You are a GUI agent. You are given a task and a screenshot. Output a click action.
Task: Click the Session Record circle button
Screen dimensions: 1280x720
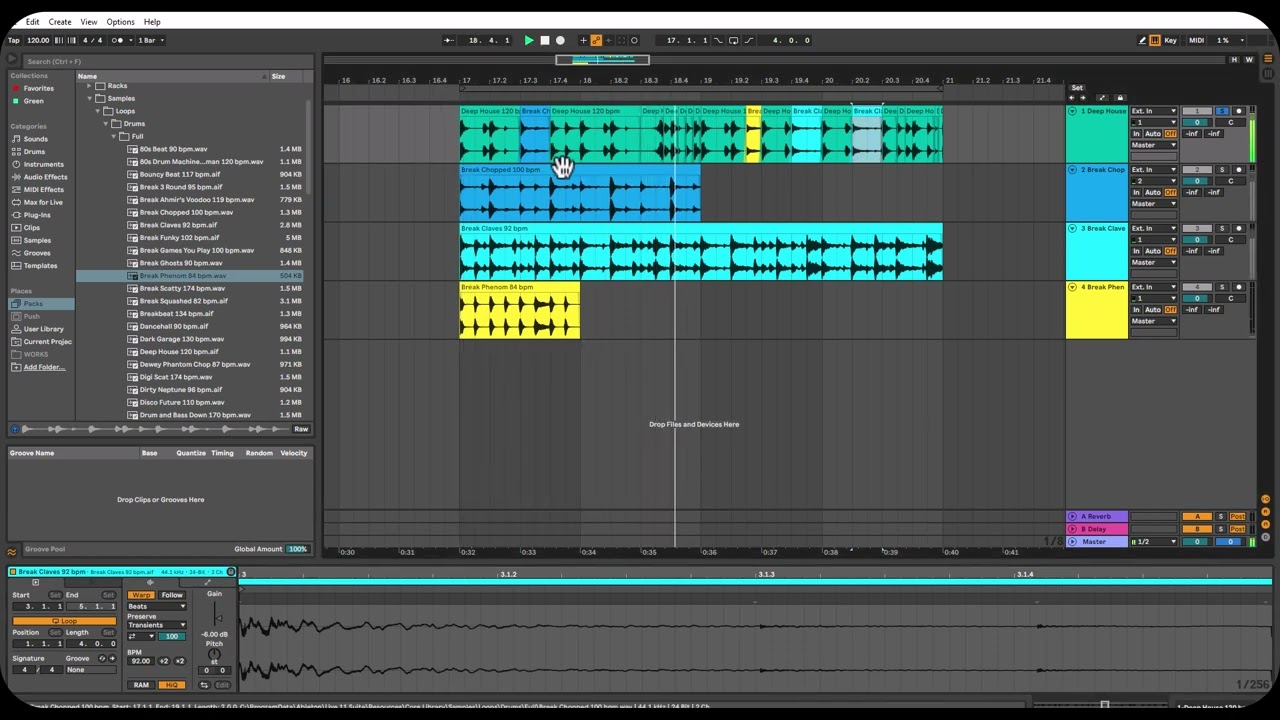(x=634, y=40)
